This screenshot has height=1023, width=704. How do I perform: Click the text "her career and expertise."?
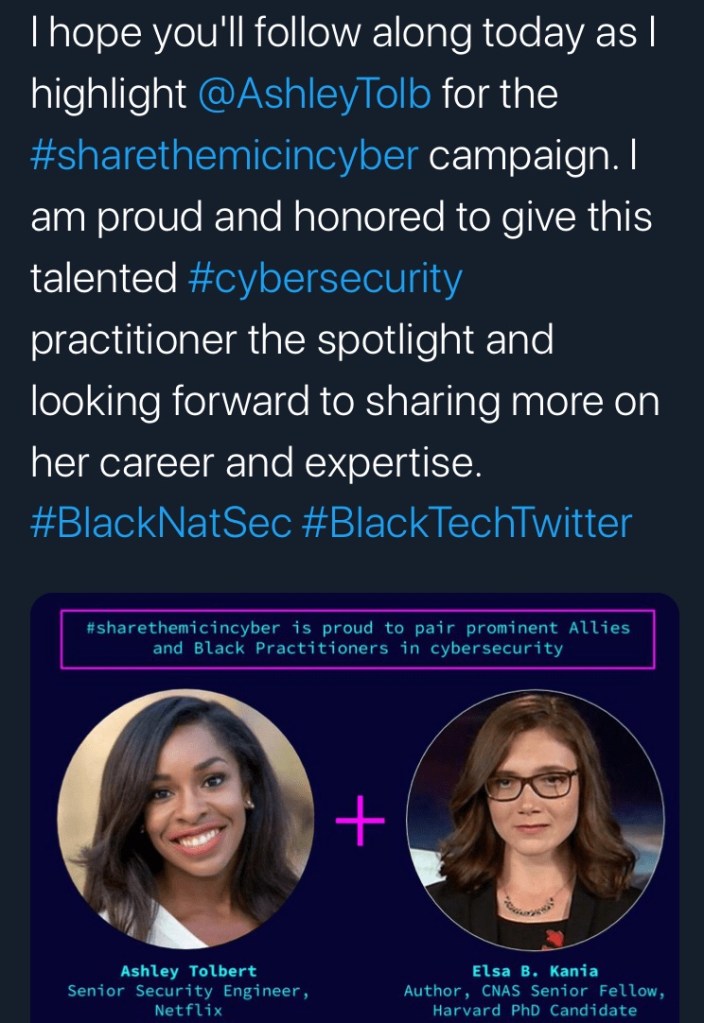[x=250, y=463]
